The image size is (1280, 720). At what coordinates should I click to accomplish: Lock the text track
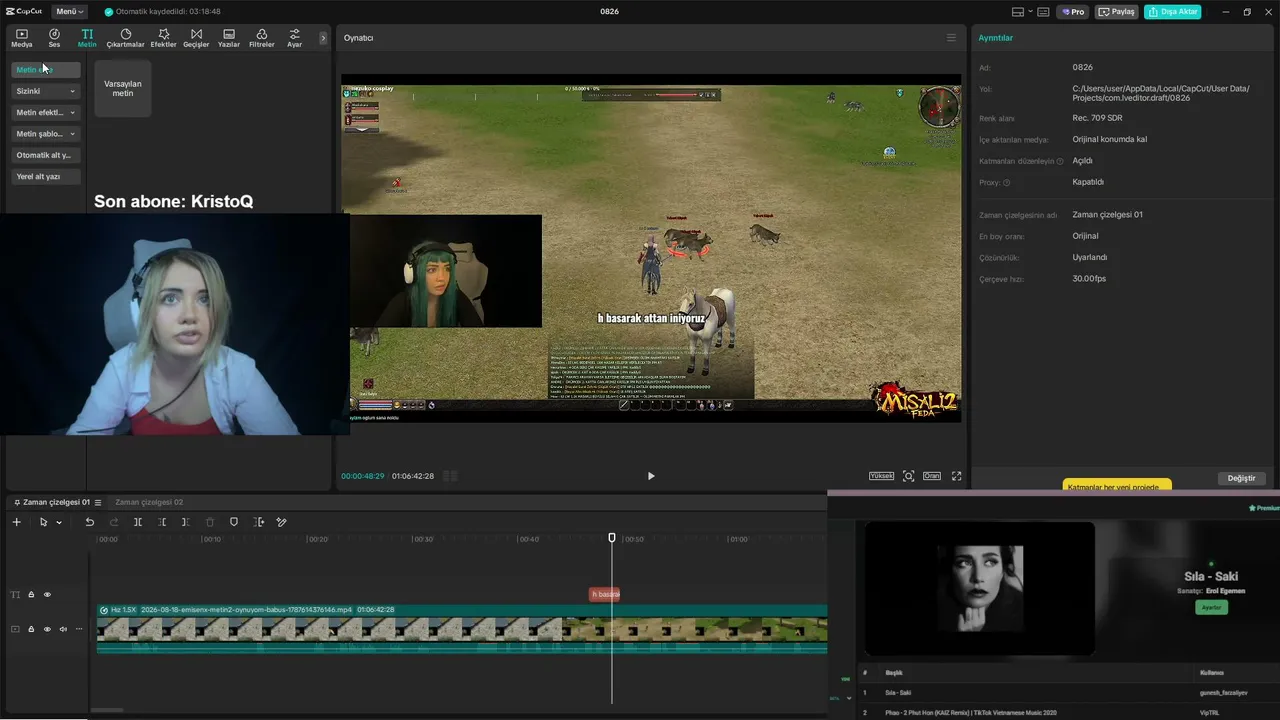click(31, 595)
